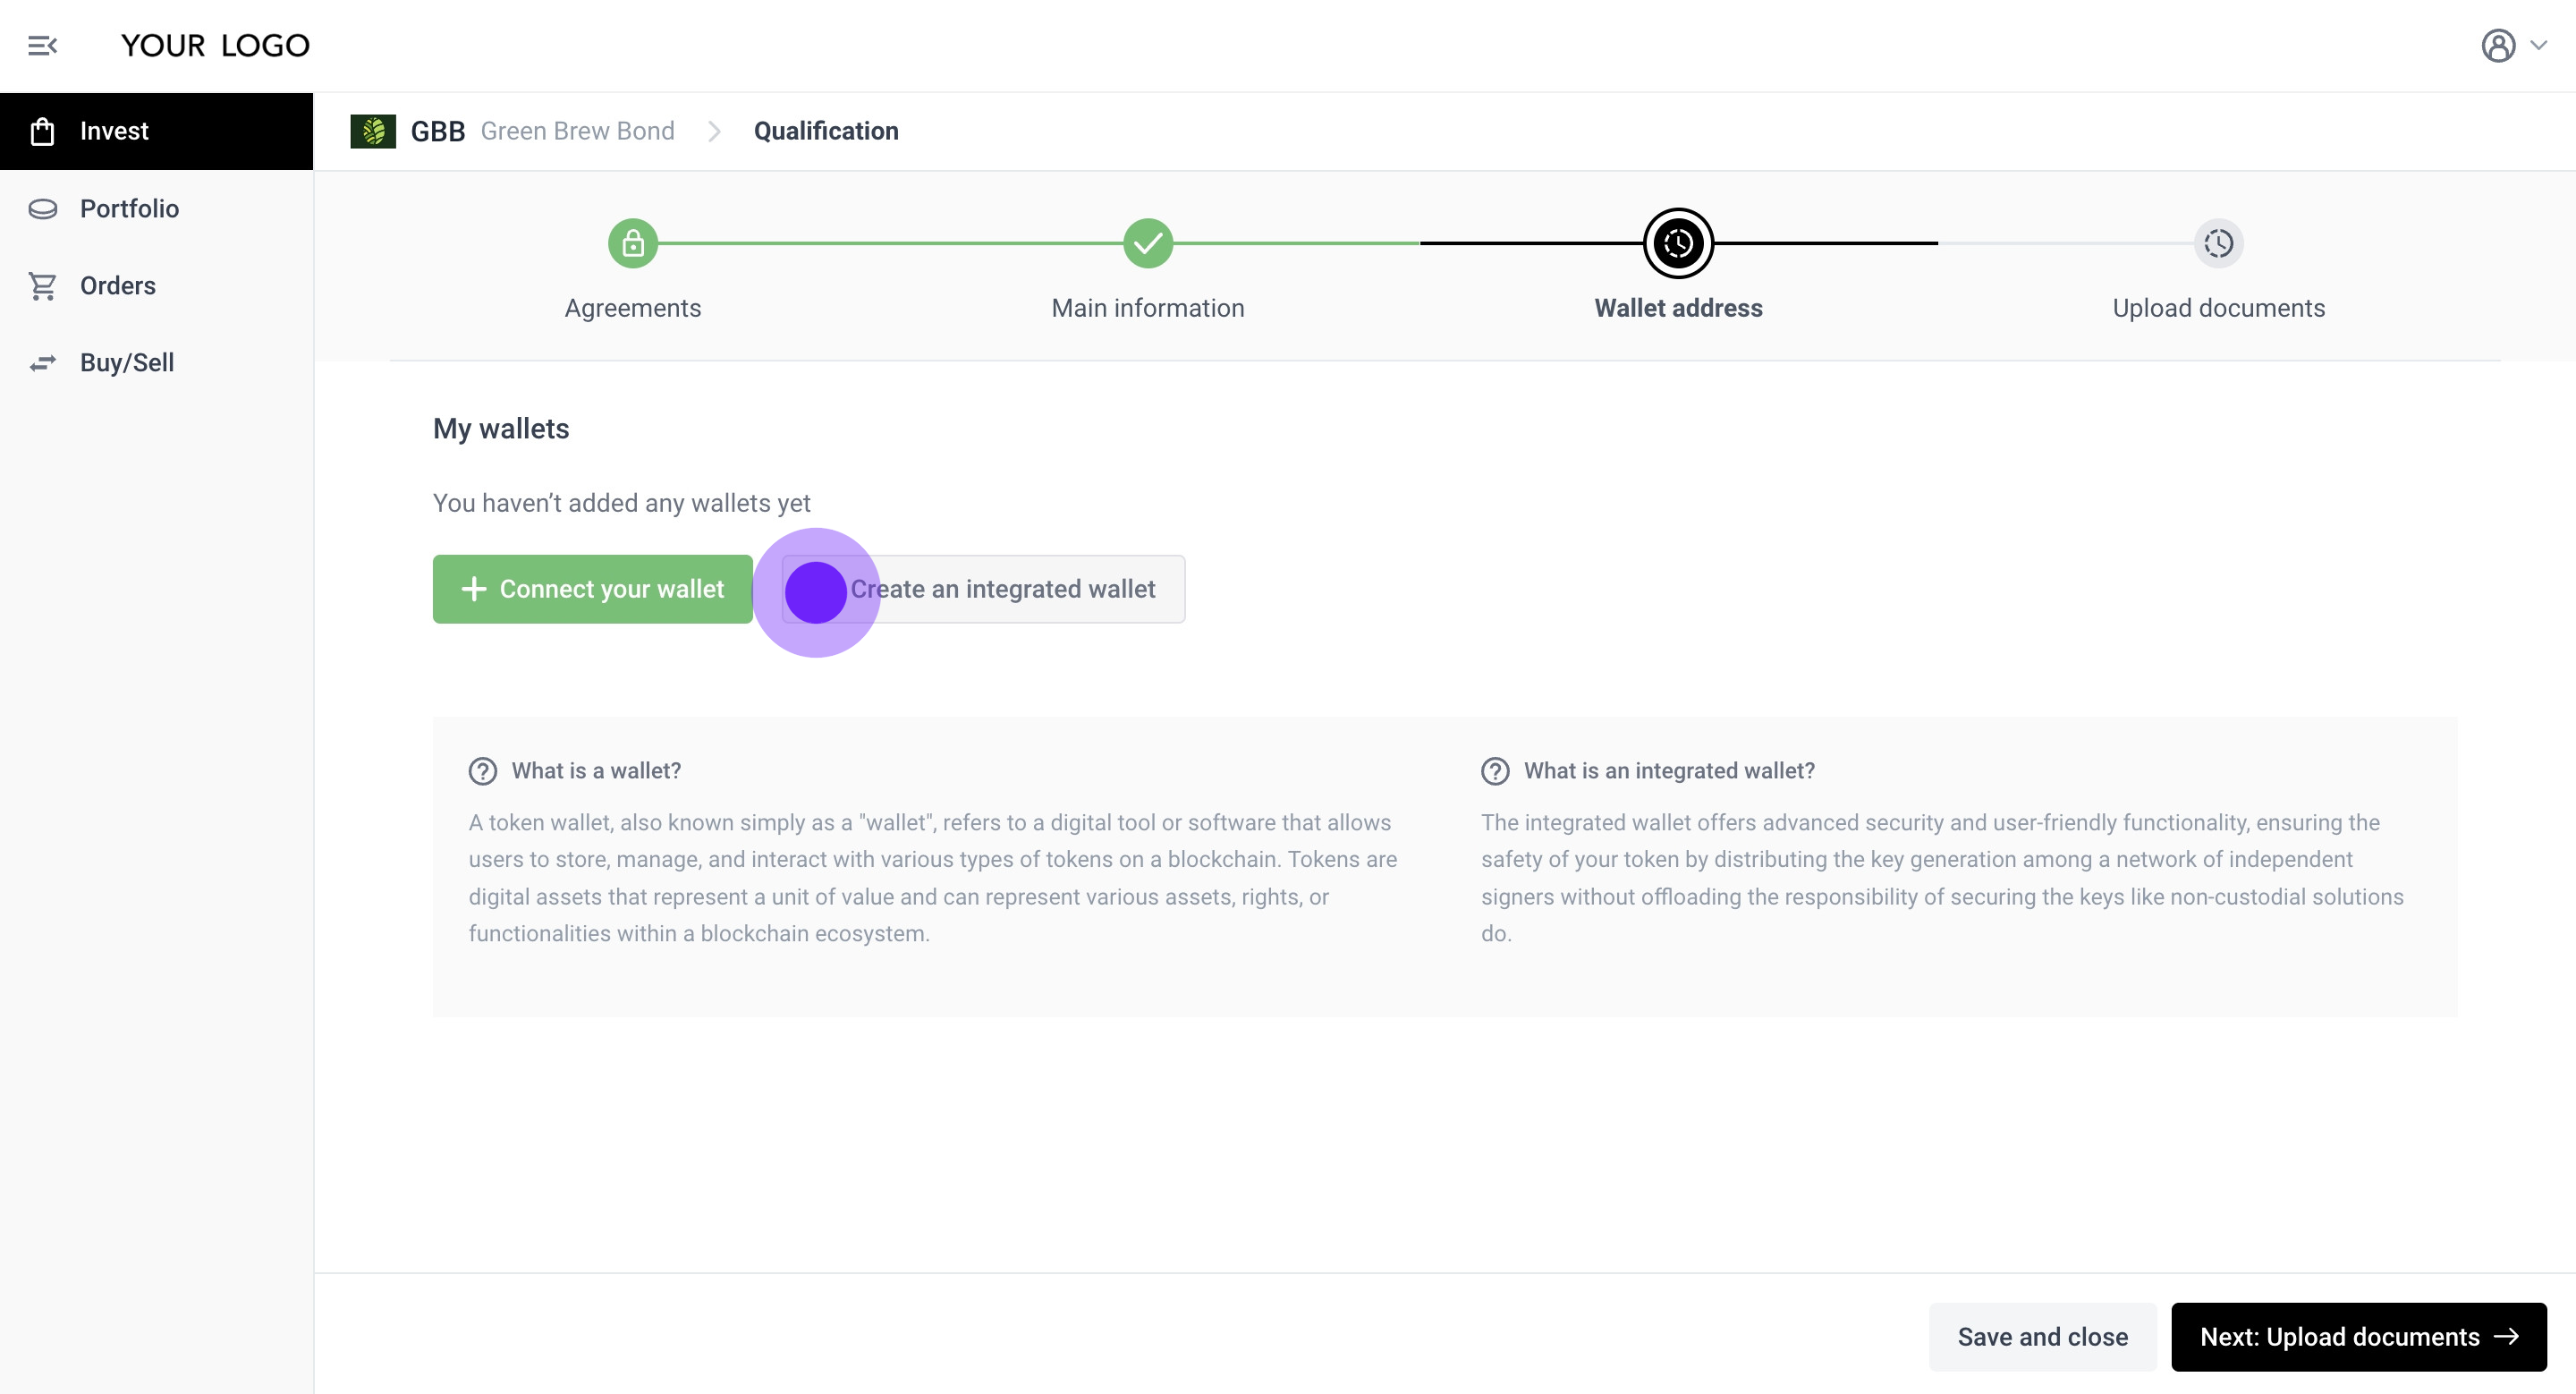
Task: Collapse the sidebar with the hamburger icon
Action: [x=42, y=46]
